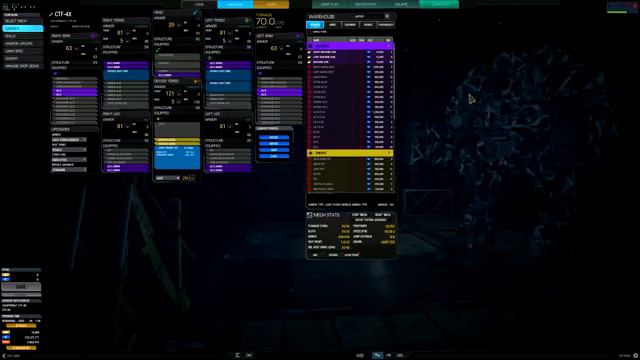Switch to the Home tab
Viewport: 640px width, 360px height.
coord(199,4)
